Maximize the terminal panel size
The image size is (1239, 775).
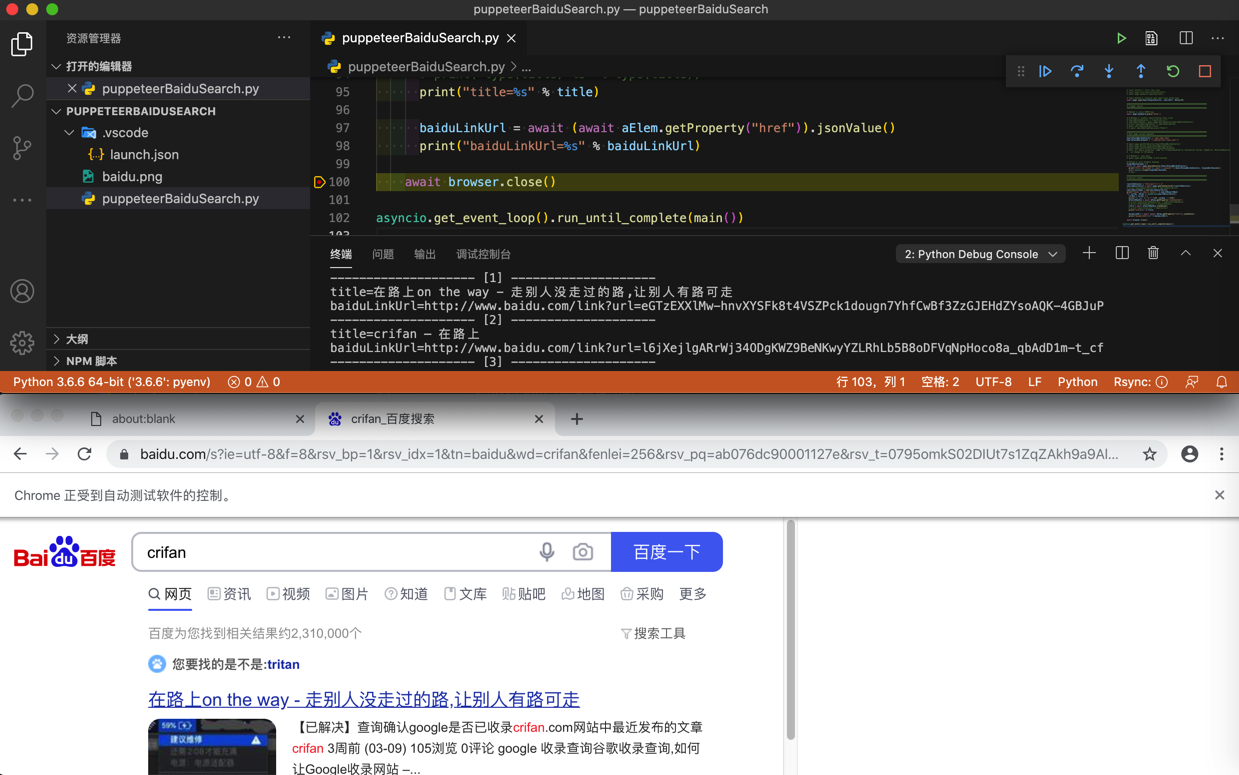1186,254
